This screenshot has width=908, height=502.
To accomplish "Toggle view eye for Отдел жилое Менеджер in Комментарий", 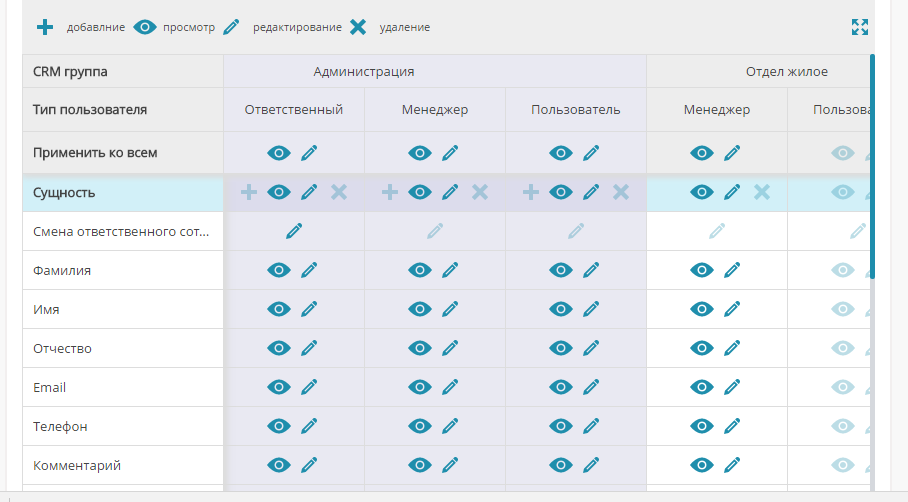I will coord(702,465).
